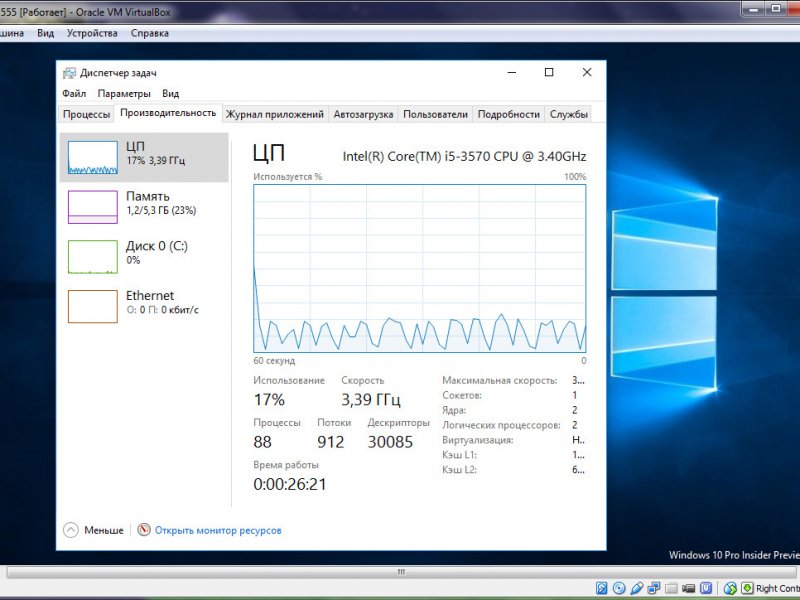
Task: Switch to the Процессы tab
Action: click(86, 114)
